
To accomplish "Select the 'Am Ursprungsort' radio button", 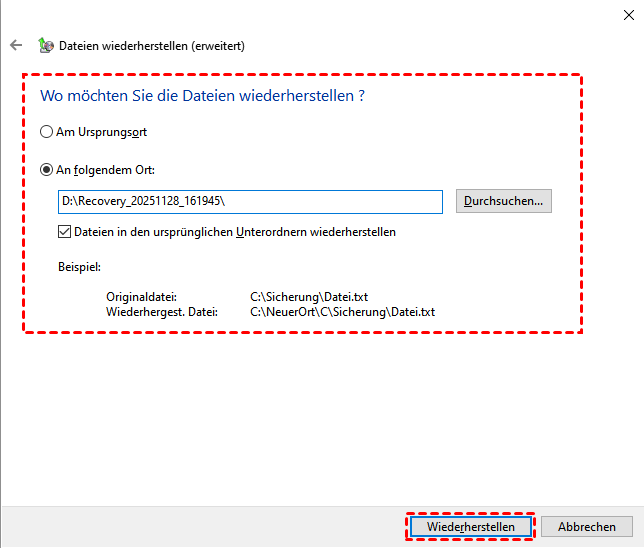I will point(46,132).
